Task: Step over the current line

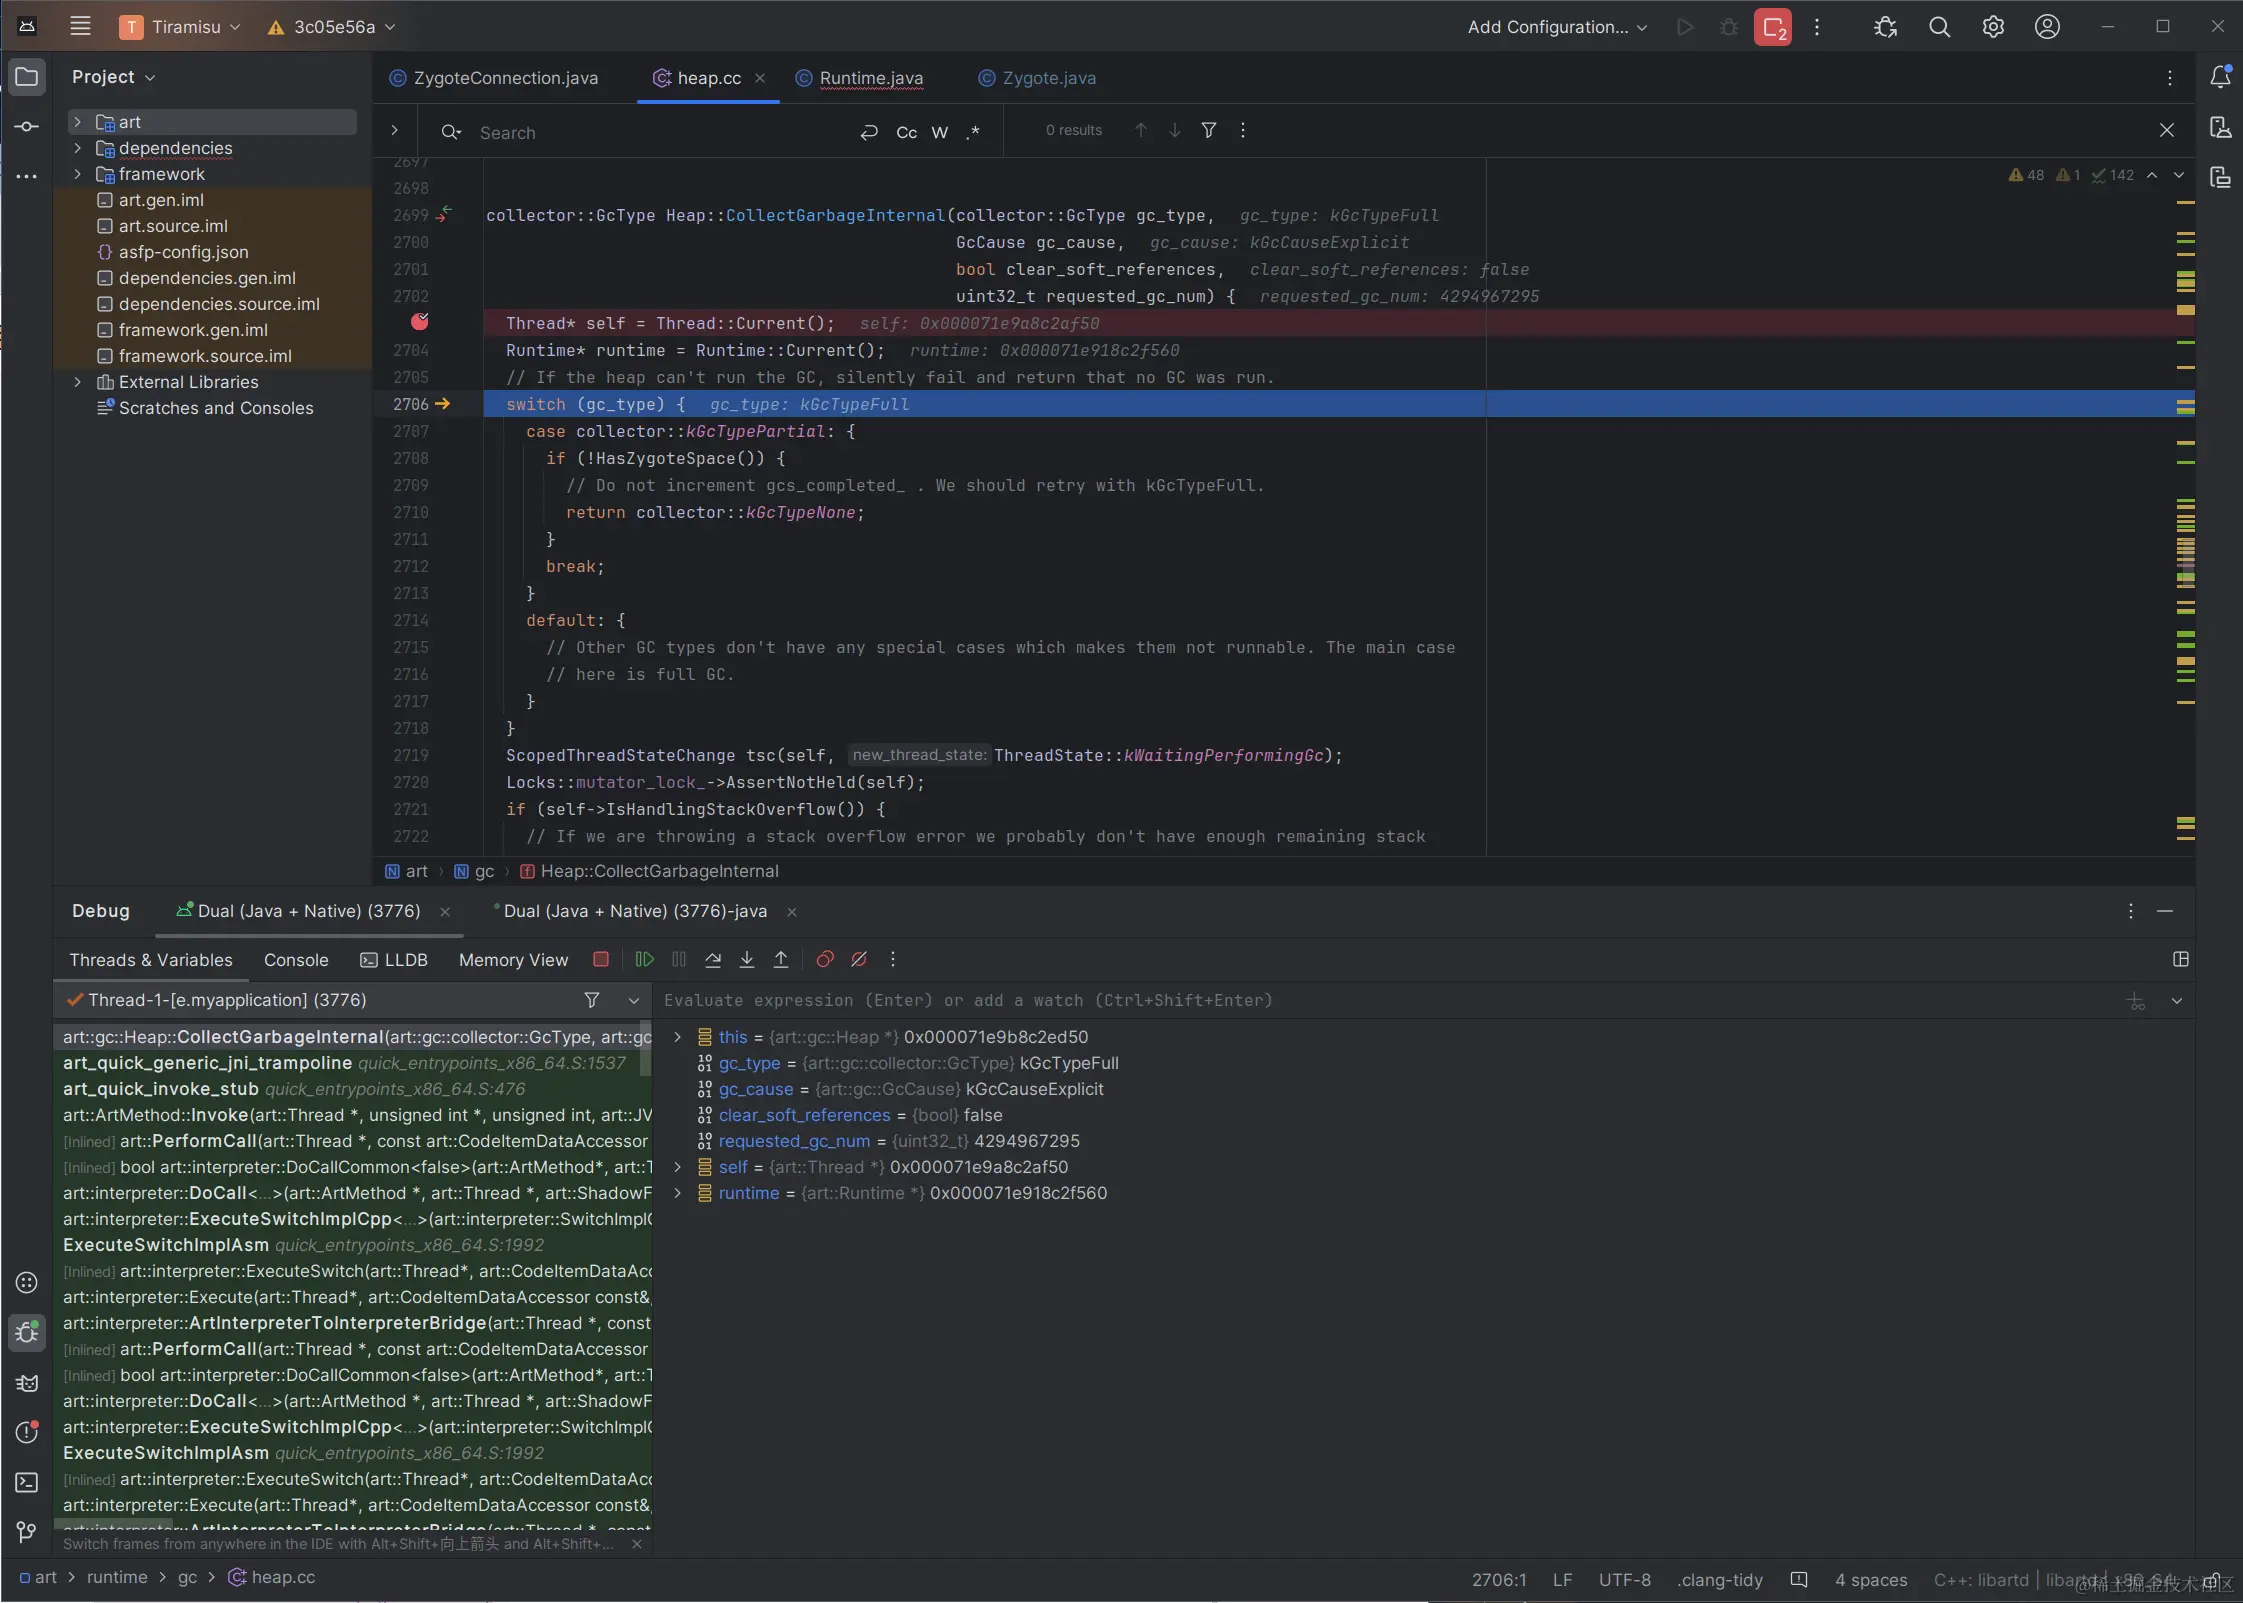Action: tap(713, 959)
